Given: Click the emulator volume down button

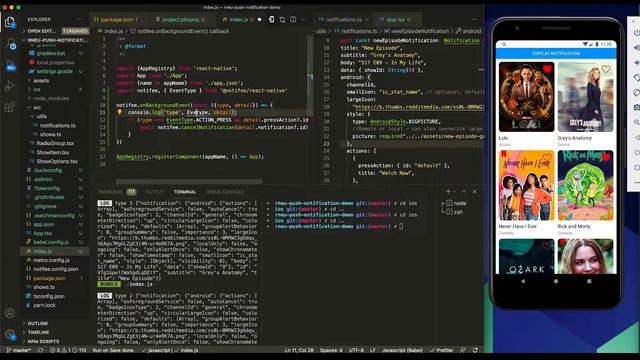Looking at the screenshot, I should pos(637,62).
